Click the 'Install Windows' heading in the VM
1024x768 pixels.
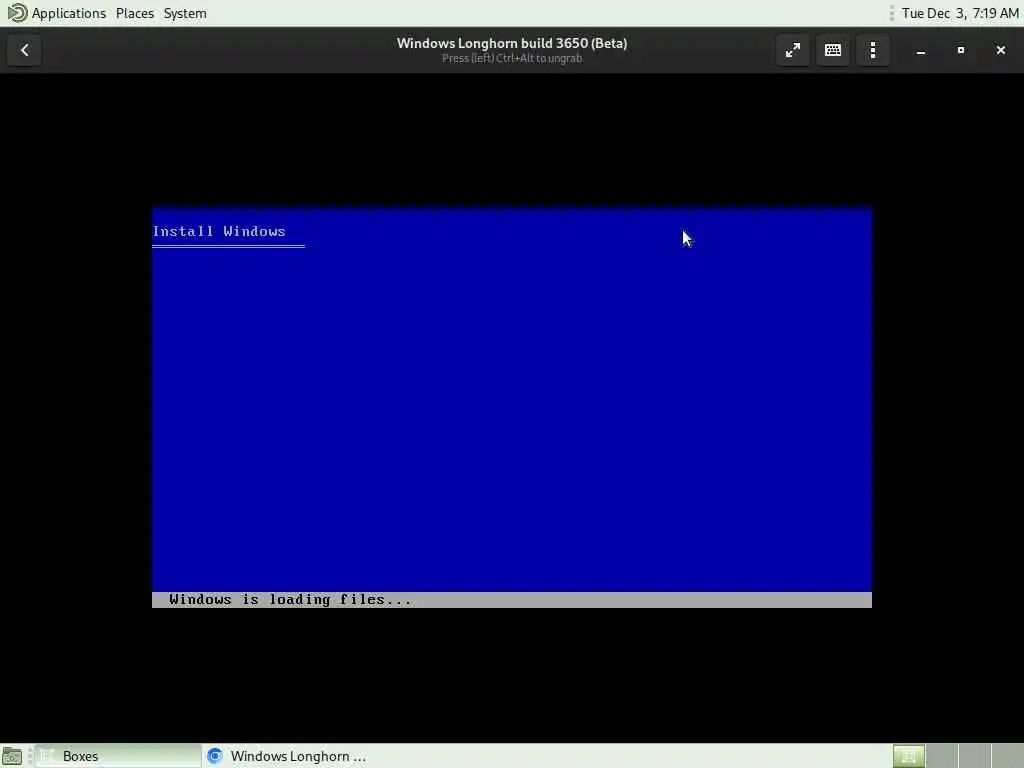[x=219, y=231]
